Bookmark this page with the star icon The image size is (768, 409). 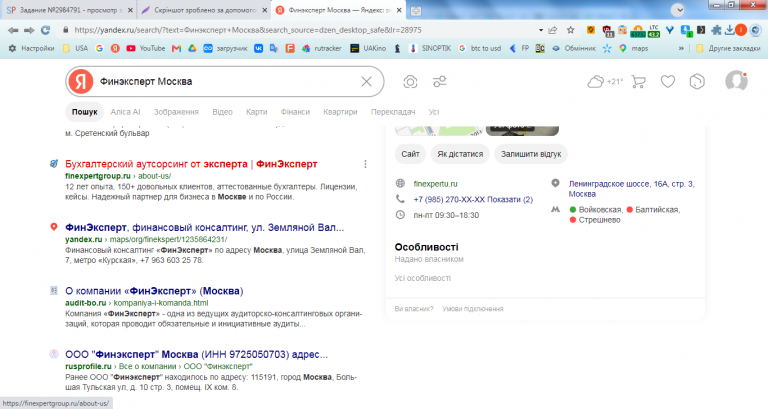pos(571,30)
